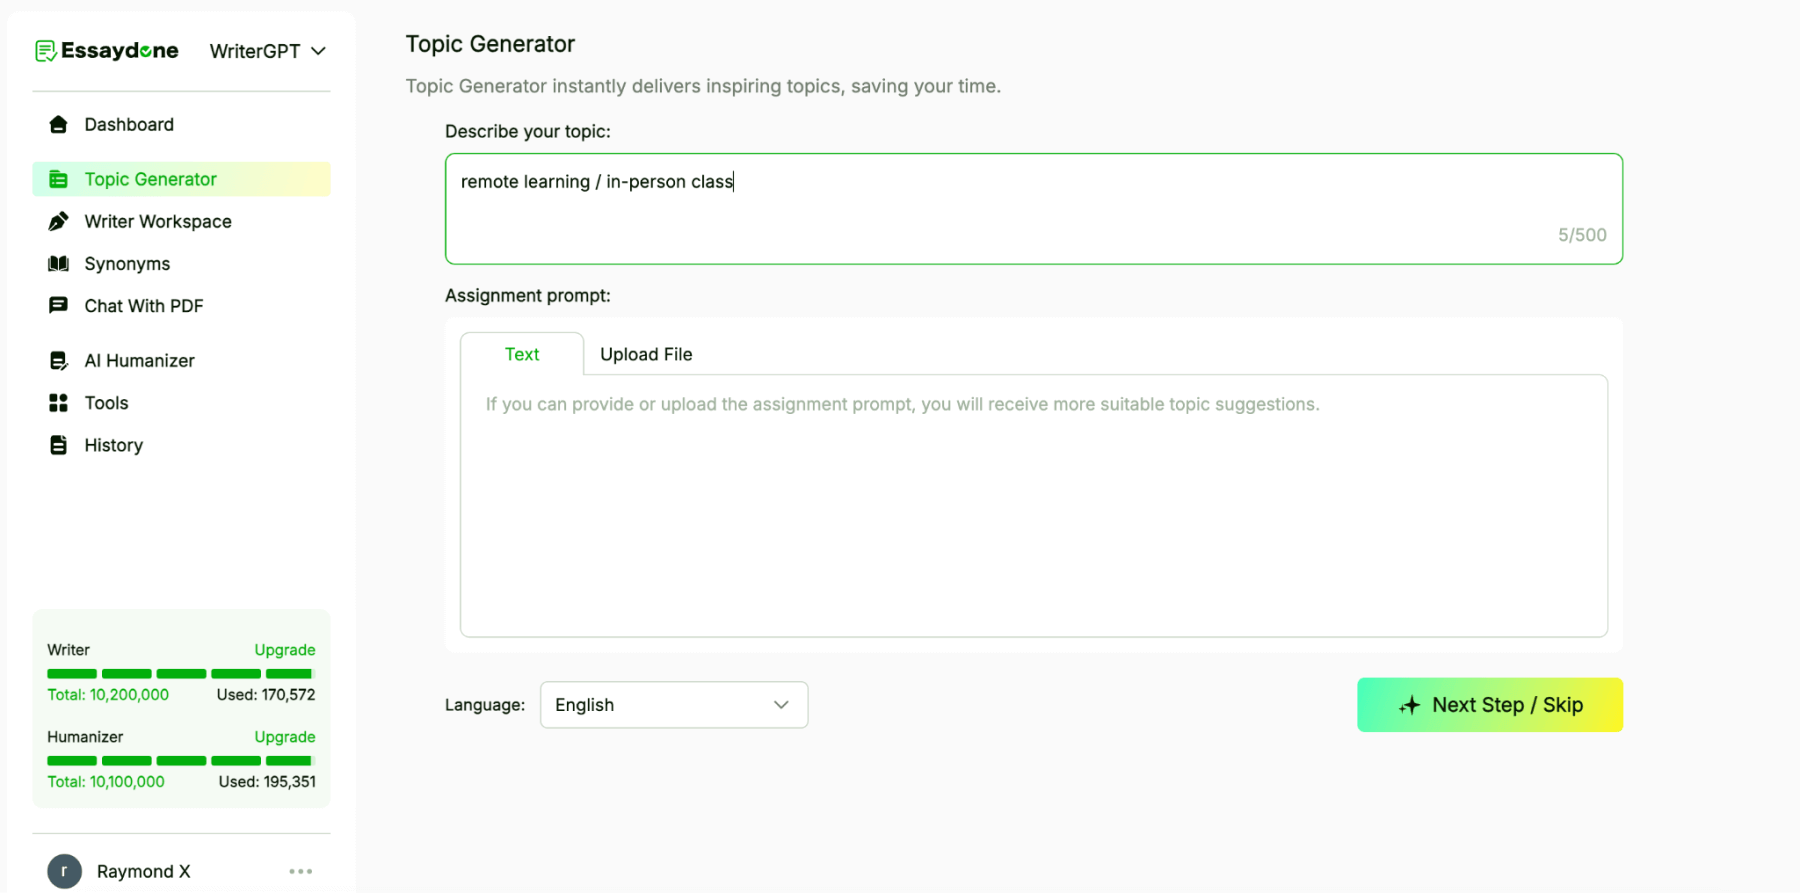The width and height of the screenshot is (1800, 893).
Task: Switch to the Upload File tab
Action: tap(646, 354)
